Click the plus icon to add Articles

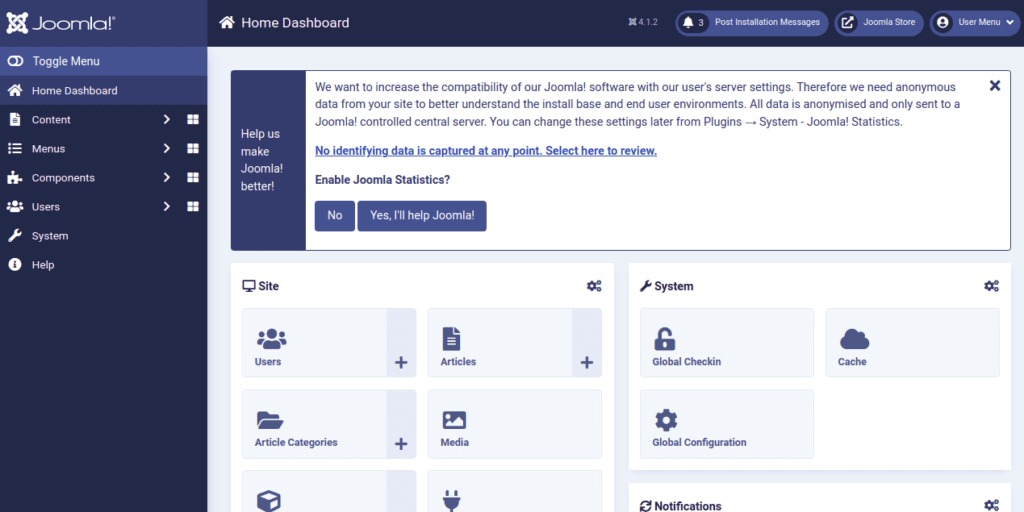pos(586,362)
